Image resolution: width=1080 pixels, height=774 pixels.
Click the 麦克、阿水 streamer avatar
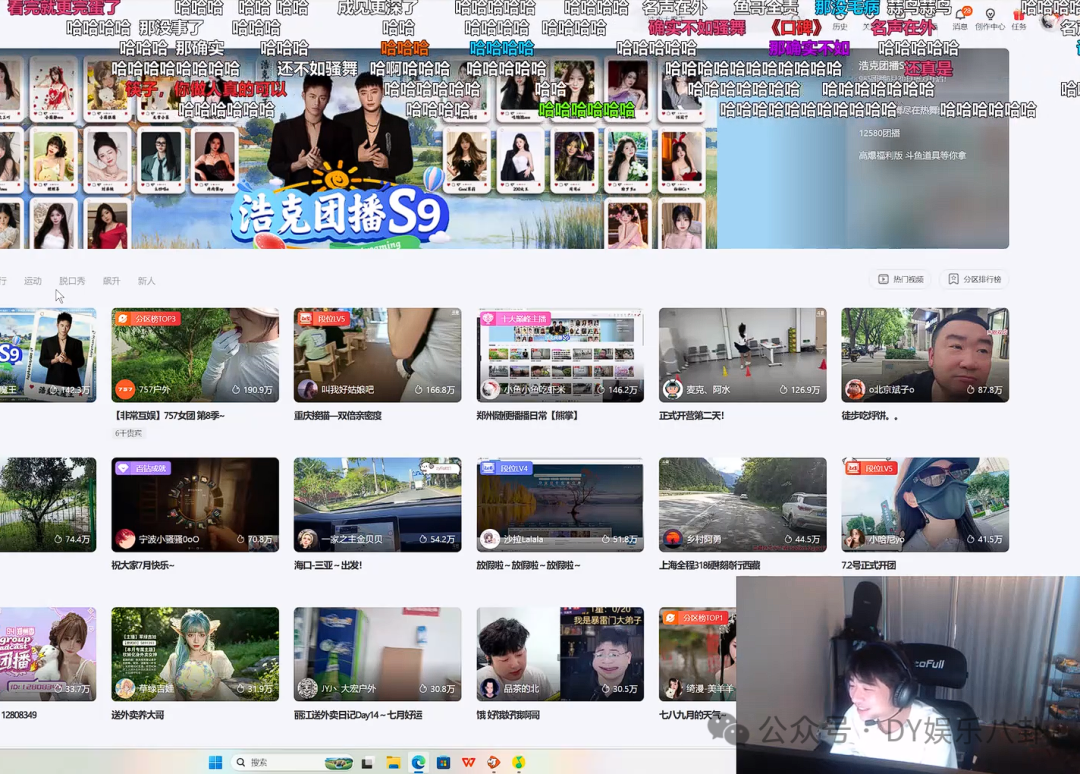[x=672, y=390]
